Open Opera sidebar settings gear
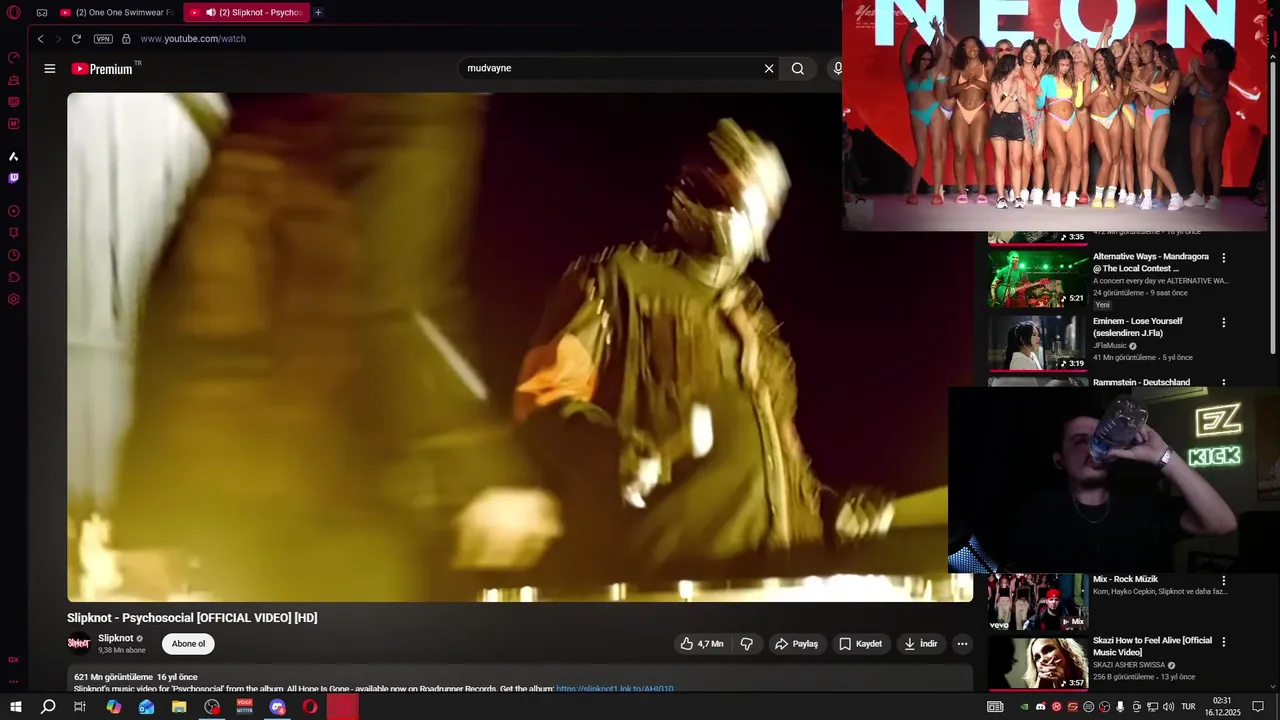The width and height of the screenshot is (1280, 720). point(14,299)
